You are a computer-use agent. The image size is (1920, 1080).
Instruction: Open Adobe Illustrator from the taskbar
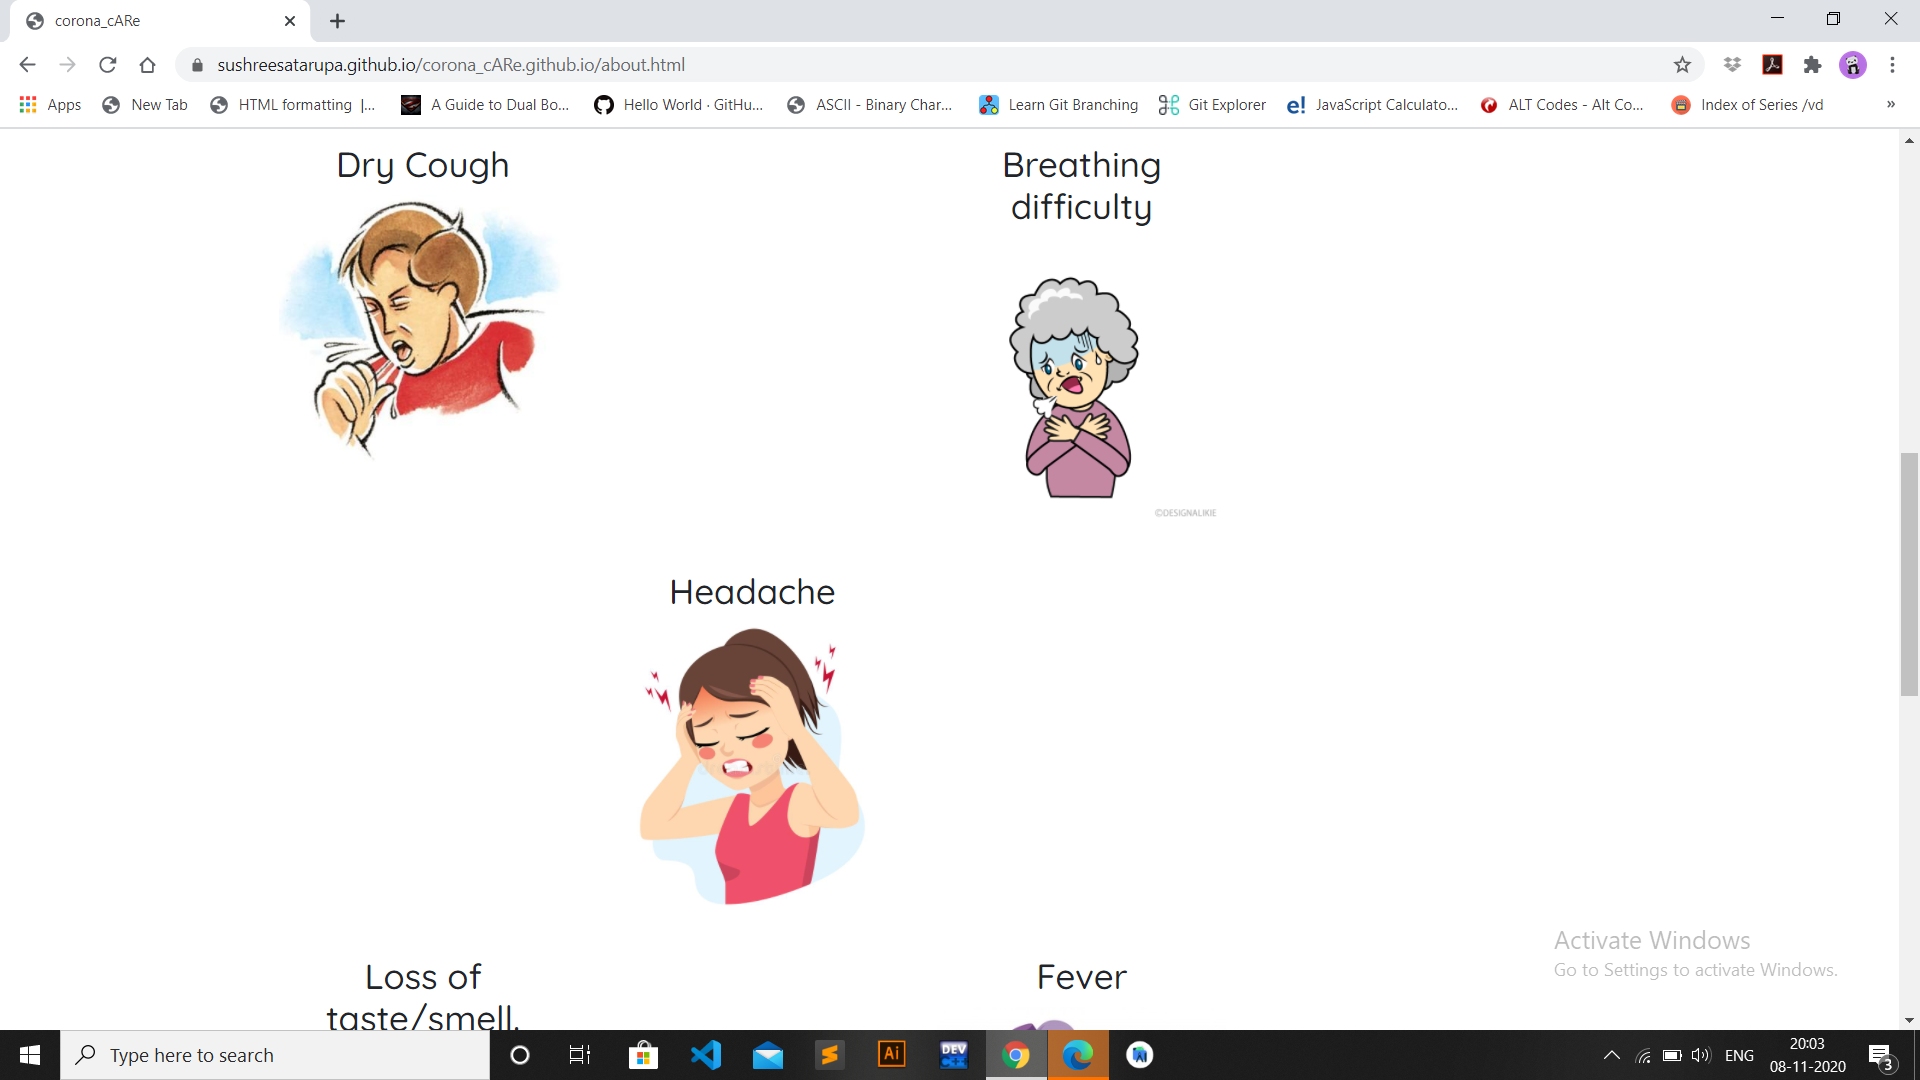pos(891,1055)
